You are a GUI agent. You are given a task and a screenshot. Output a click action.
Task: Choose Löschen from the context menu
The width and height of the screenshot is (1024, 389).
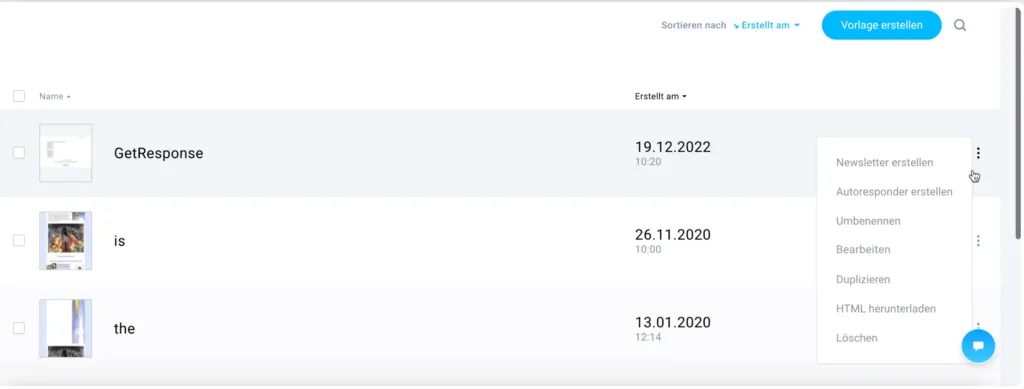pos(856,338)
